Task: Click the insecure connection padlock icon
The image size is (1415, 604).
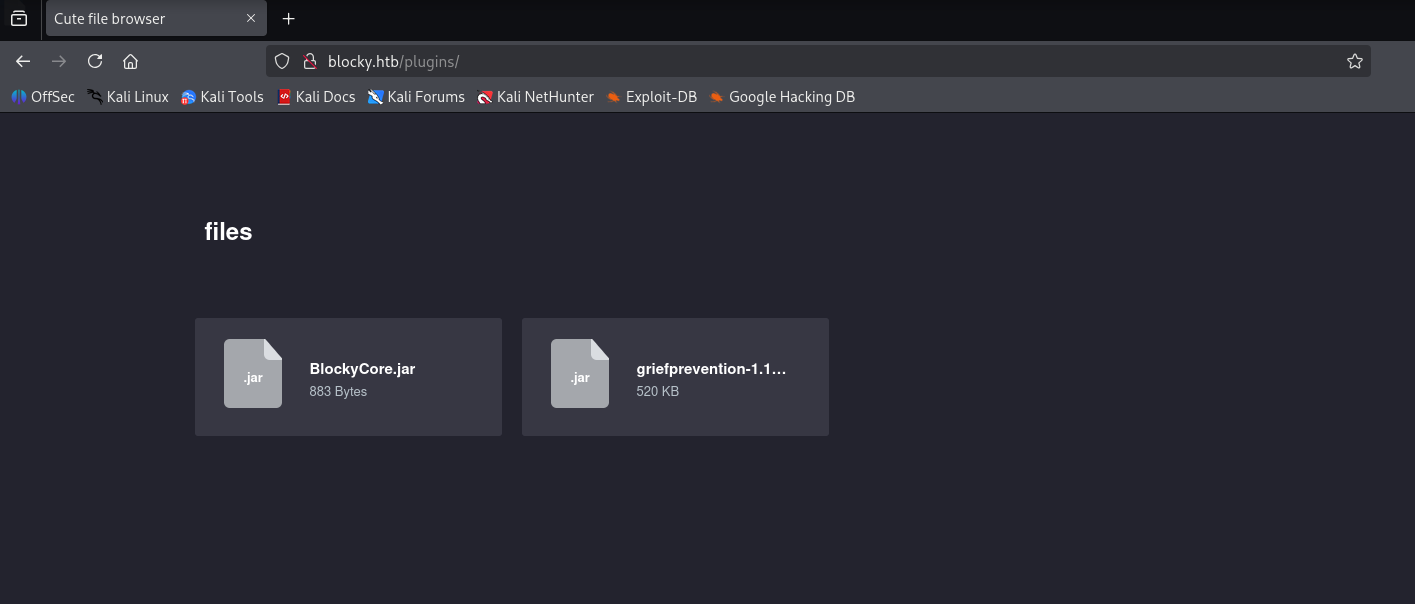Action: pos(309,61)
